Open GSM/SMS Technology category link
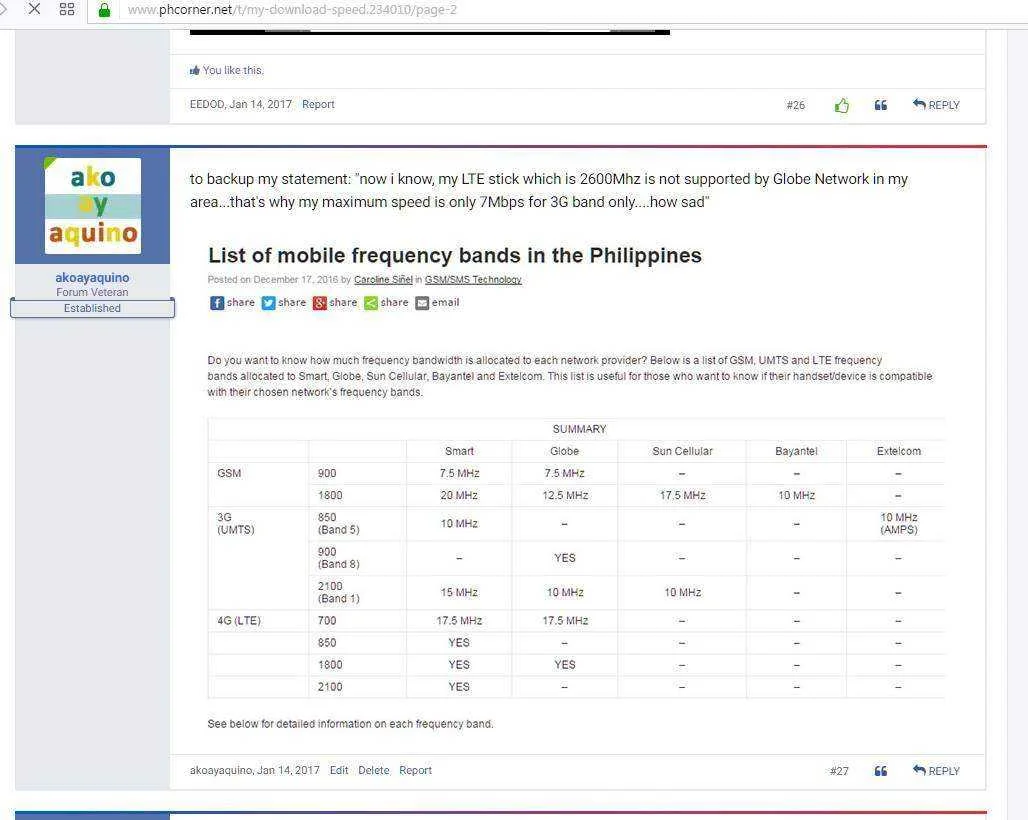This screenshot has width=1028, height=820. [473, 280]
